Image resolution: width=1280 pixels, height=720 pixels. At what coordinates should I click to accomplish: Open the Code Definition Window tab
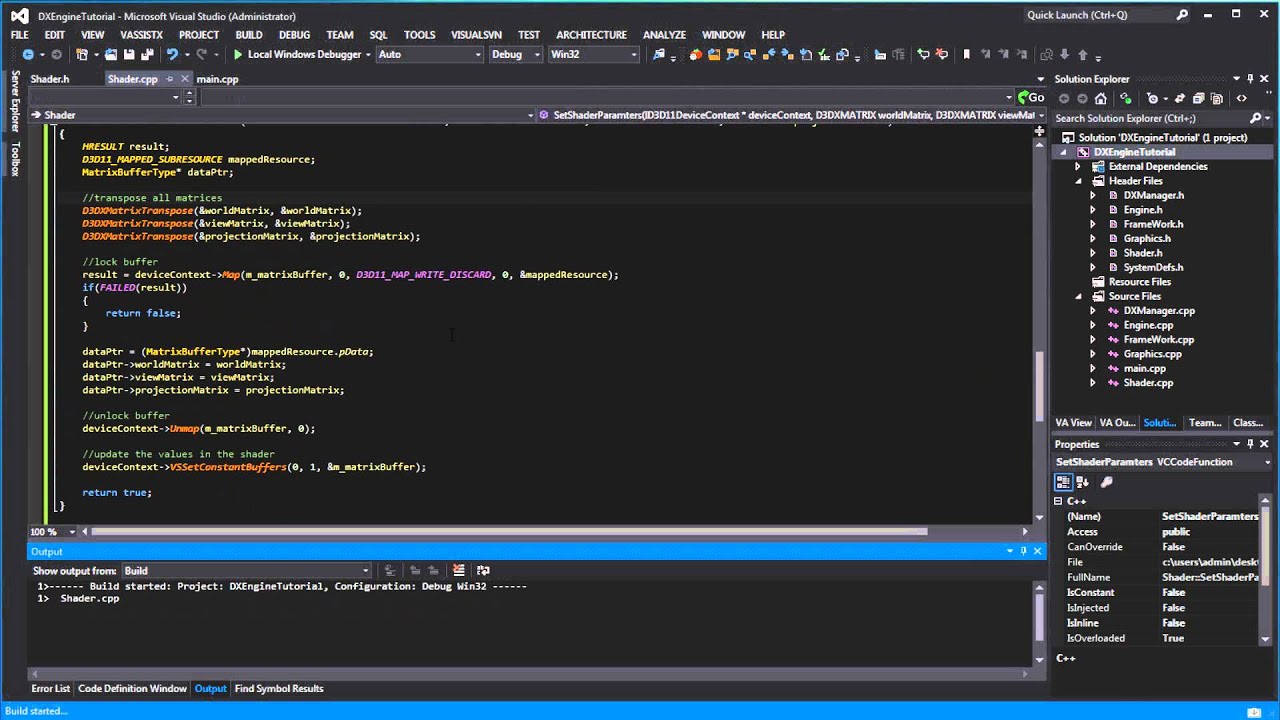coord(132,688)
